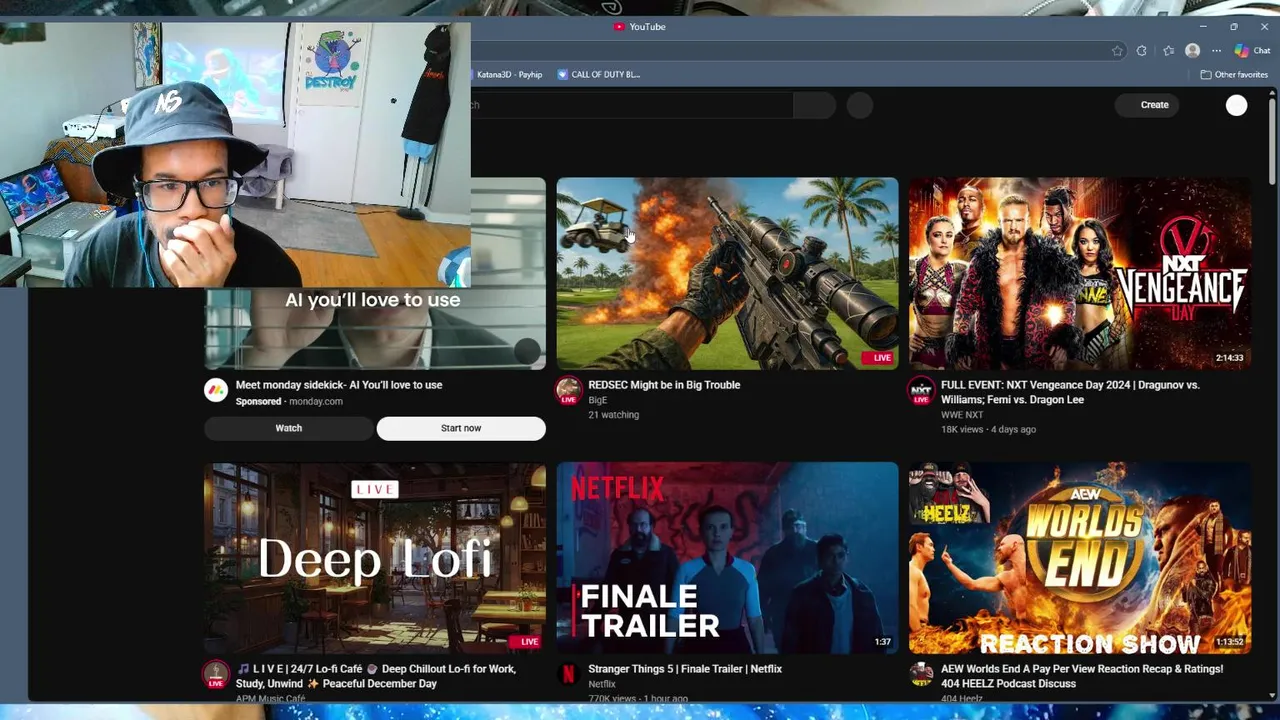The width and height of the screenshot is (1280, 720).
Task: Click the "18K views • 4 days ago" text
Action: point(988,430)
